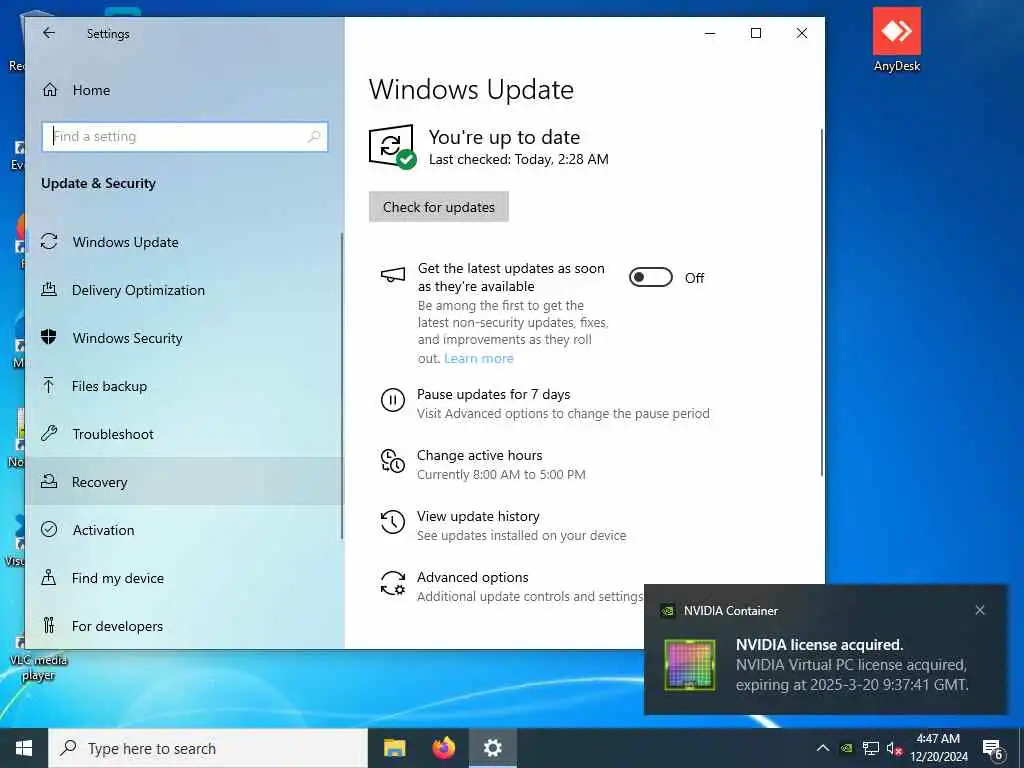Click the history clock icon
Viewport: 1024px width, 768px height.
pos(392,522)
